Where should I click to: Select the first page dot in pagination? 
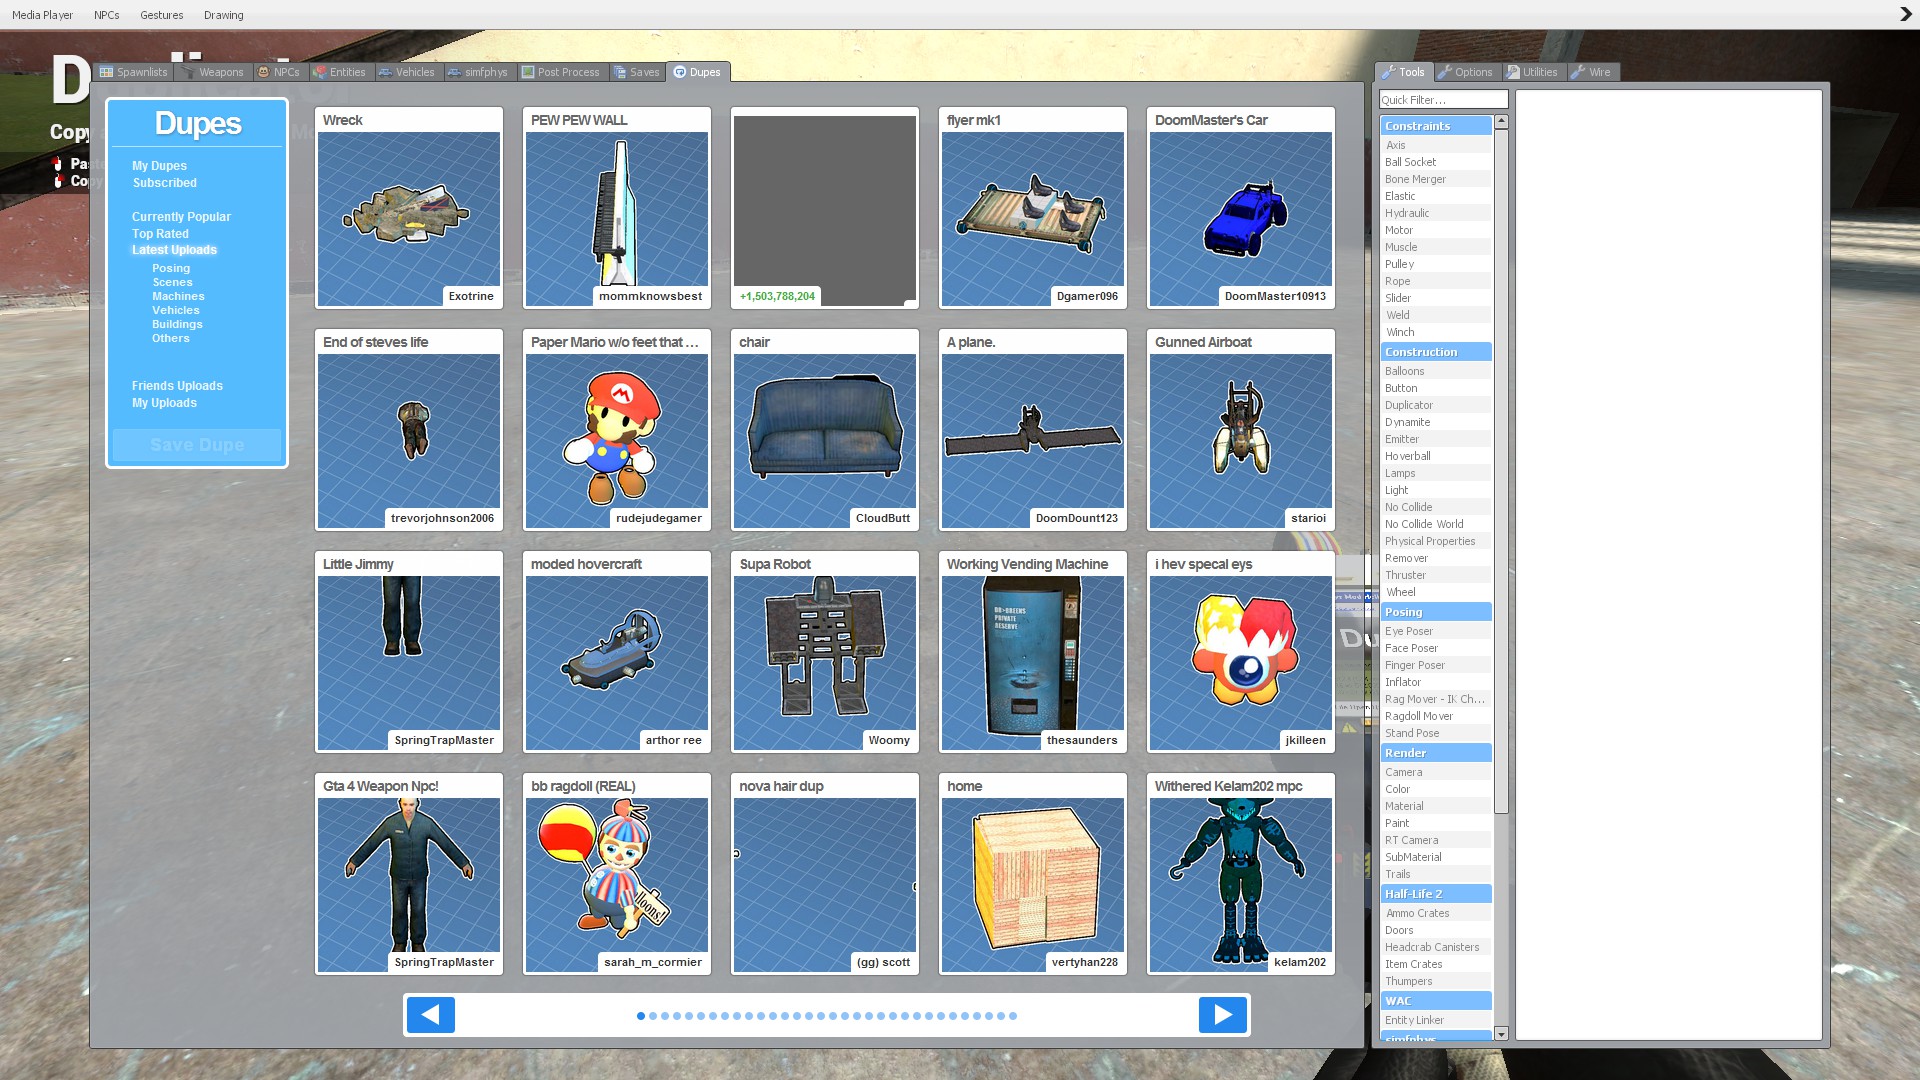pyautogui.click(x=641, y=1016)
